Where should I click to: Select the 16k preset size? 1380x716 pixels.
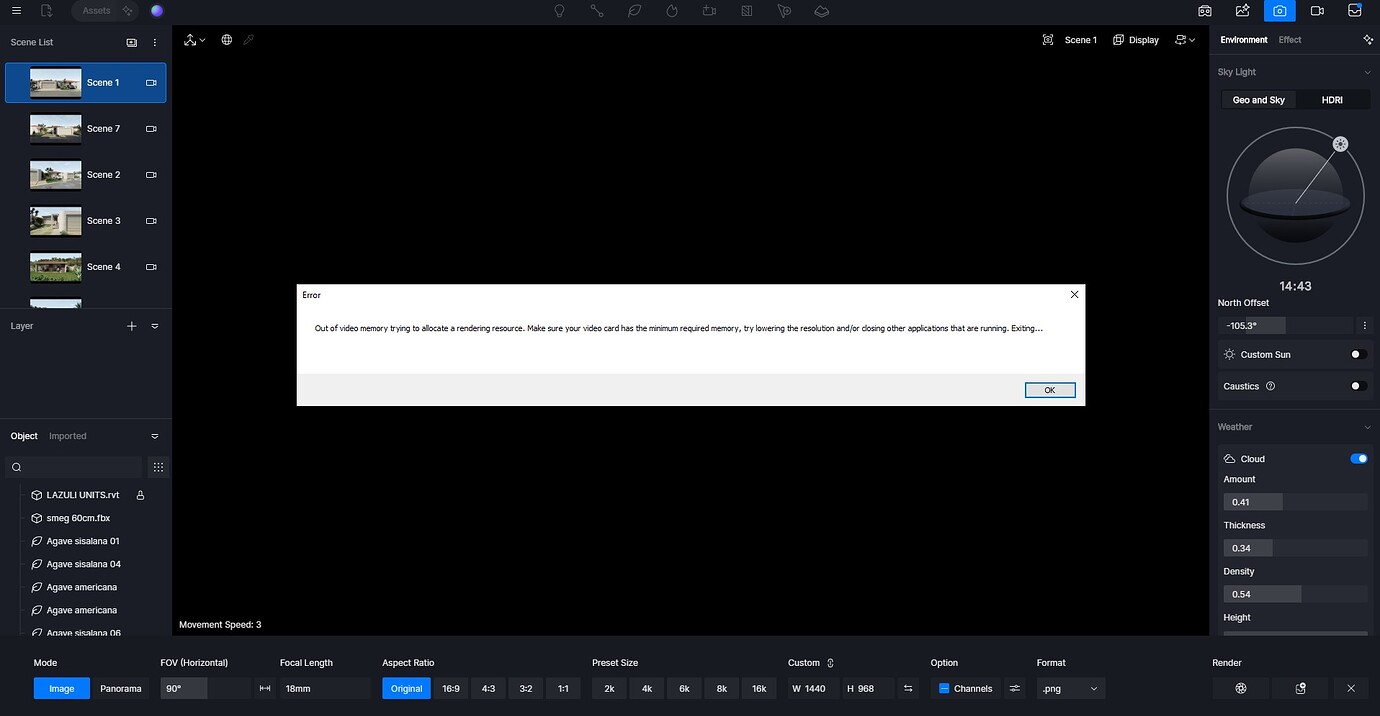759,688
